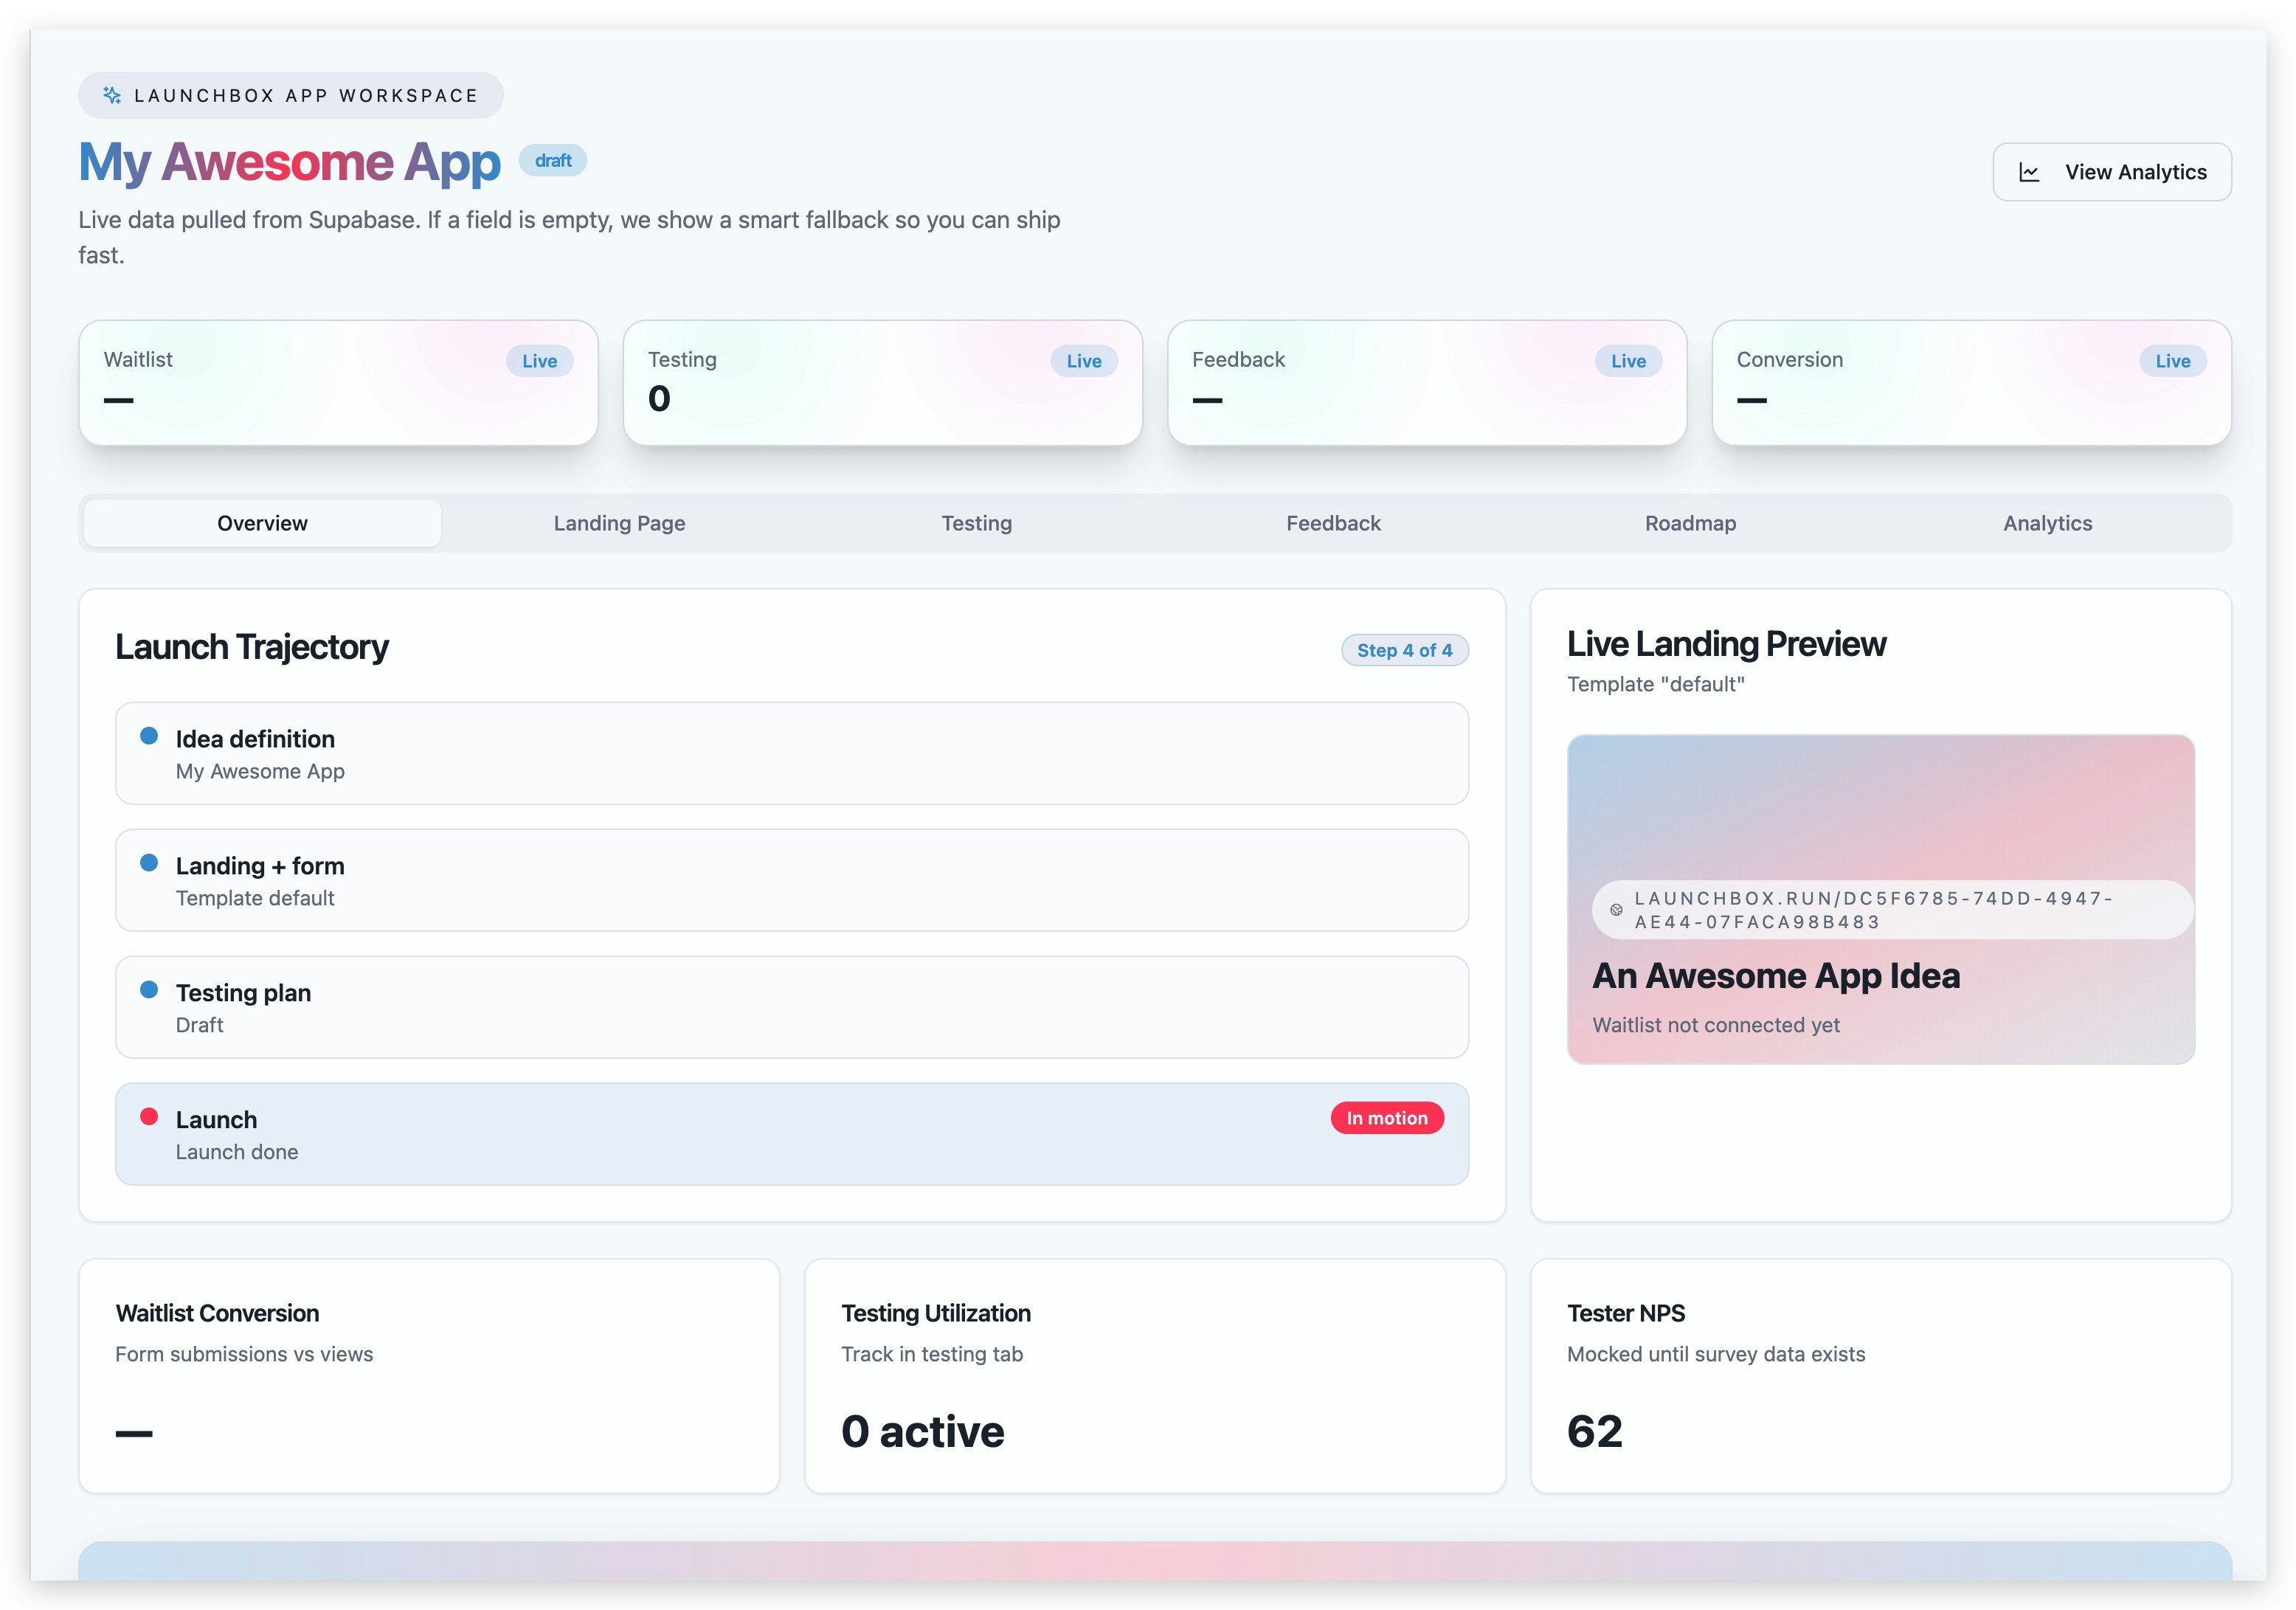Click the red dot beside the Launch step
This screenshot has width=2296, height=1610.
tap(150, 1116)
